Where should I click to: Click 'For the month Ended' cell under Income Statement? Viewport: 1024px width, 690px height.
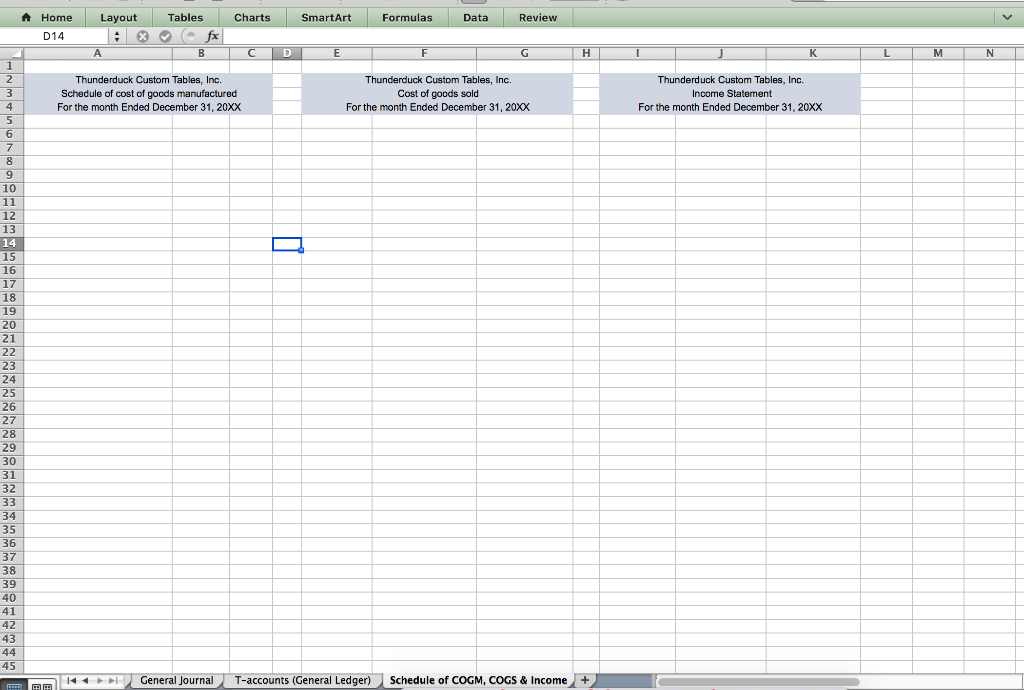coord(730,107)
